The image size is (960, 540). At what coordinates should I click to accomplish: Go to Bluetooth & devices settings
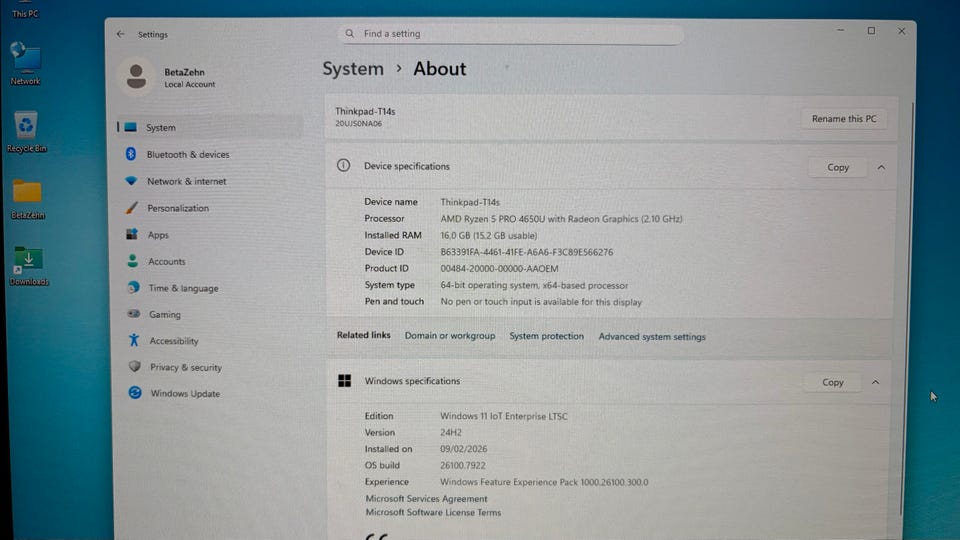[x=188, y=154]
